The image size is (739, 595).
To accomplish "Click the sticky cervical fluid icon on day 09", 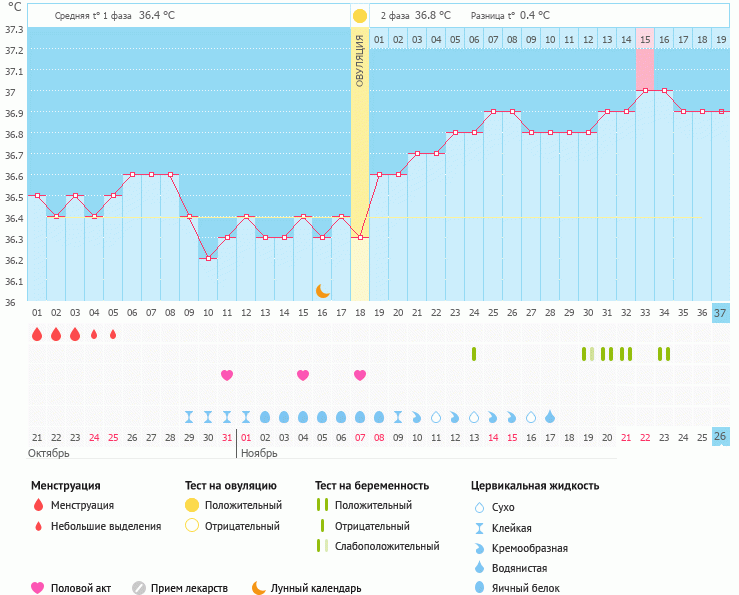I will coord(189,417).
